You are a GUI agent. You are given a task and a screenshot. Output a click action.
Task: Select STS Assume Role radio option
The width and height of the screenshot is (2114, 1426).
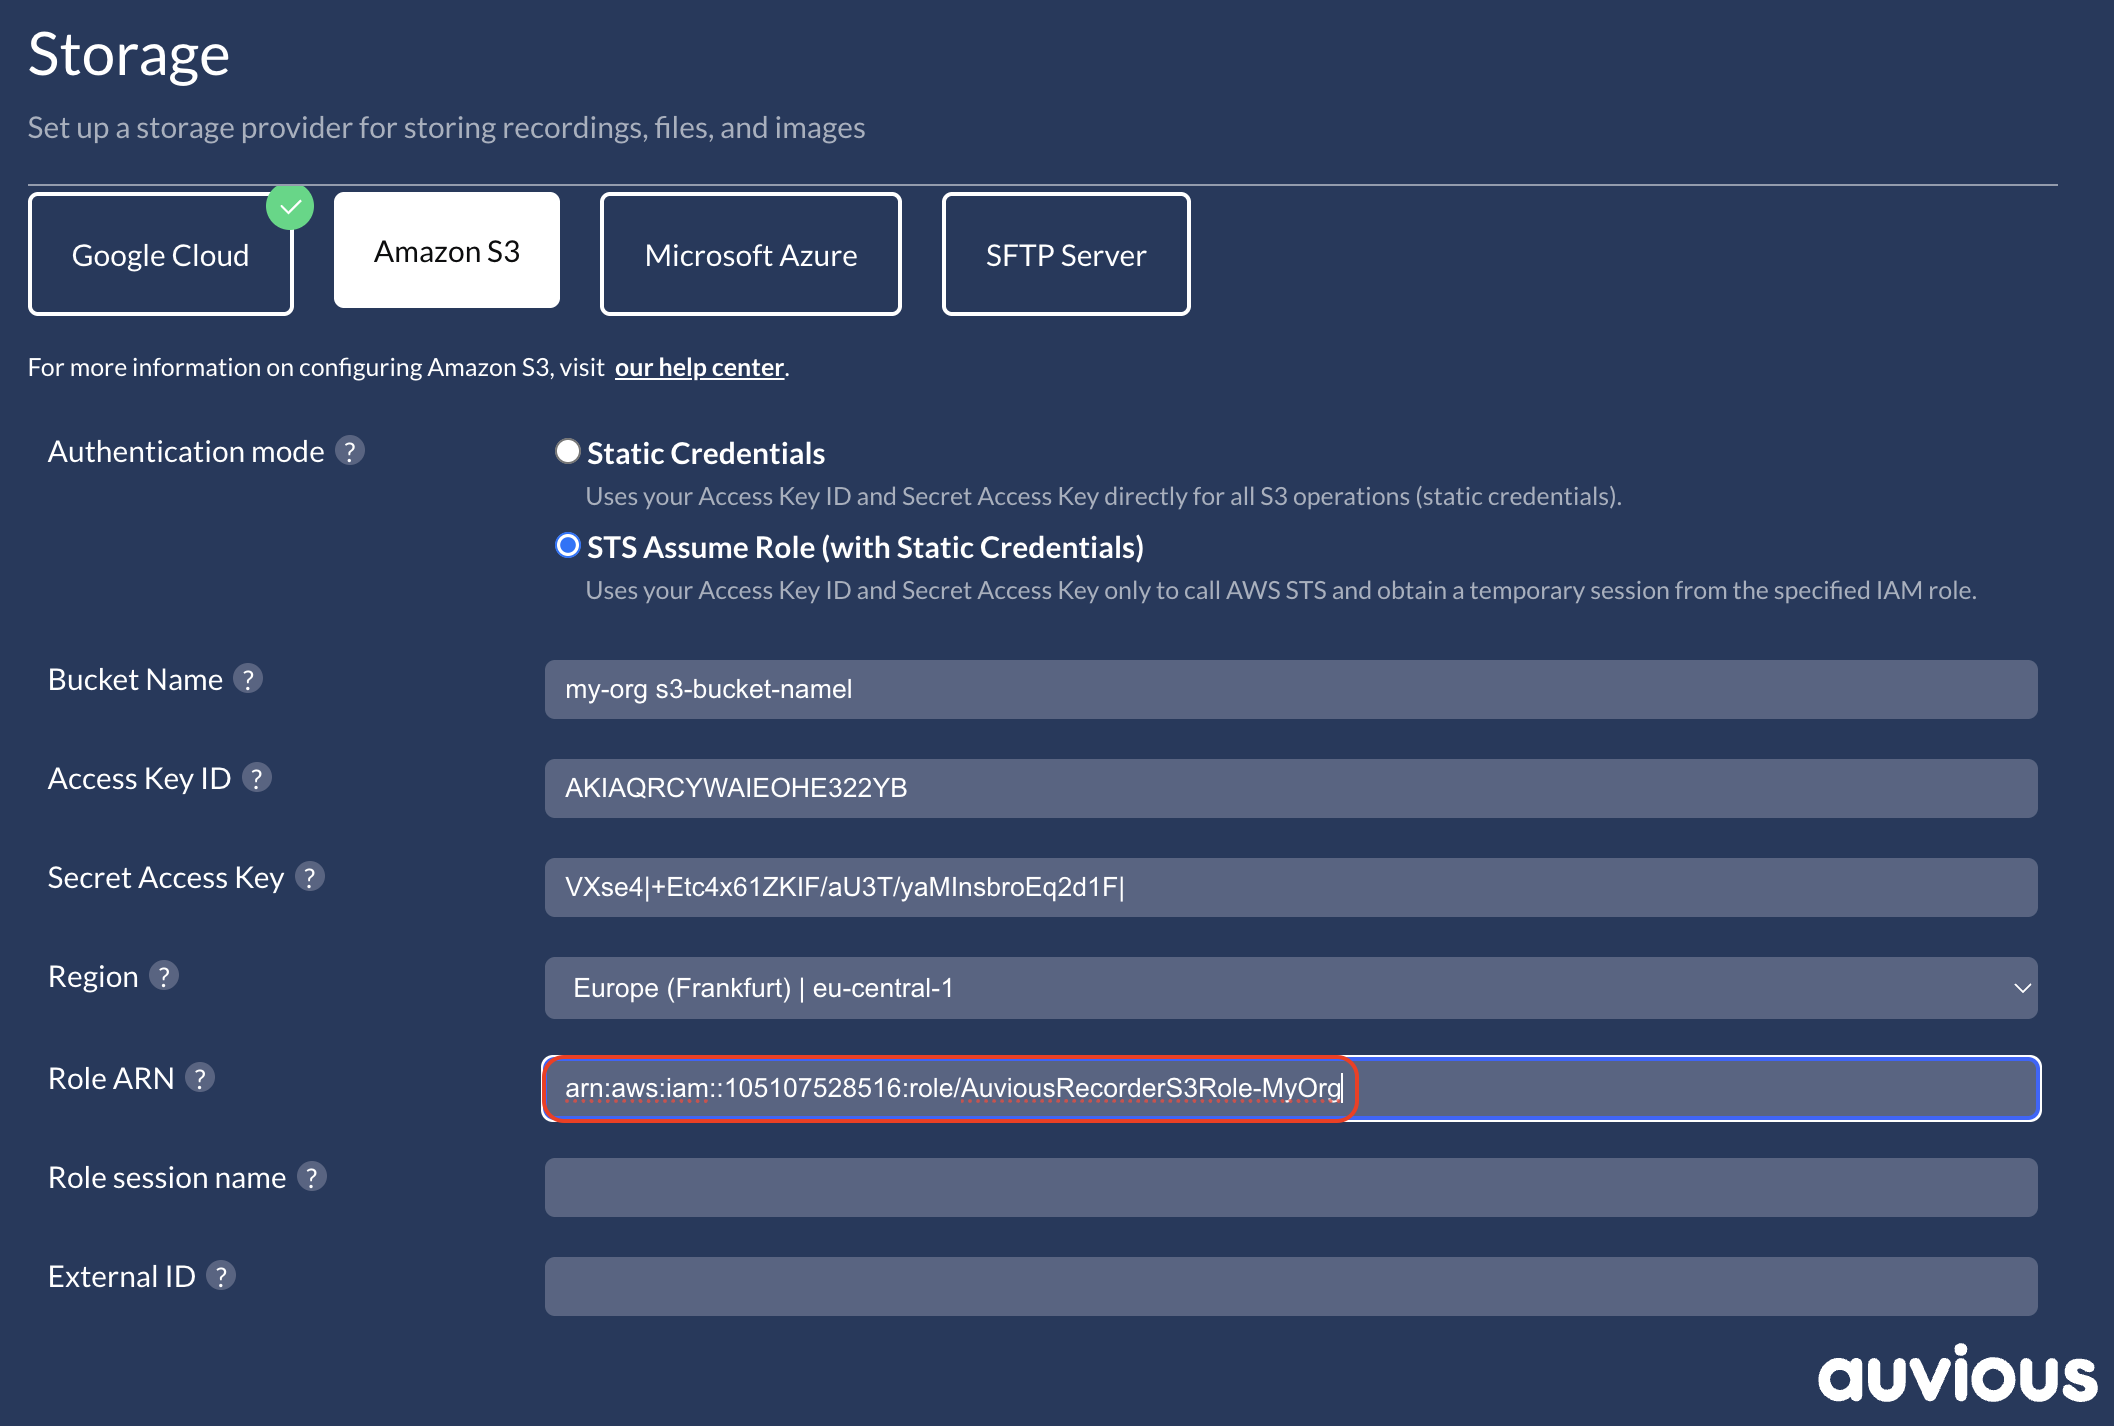[x=568, y=546]
